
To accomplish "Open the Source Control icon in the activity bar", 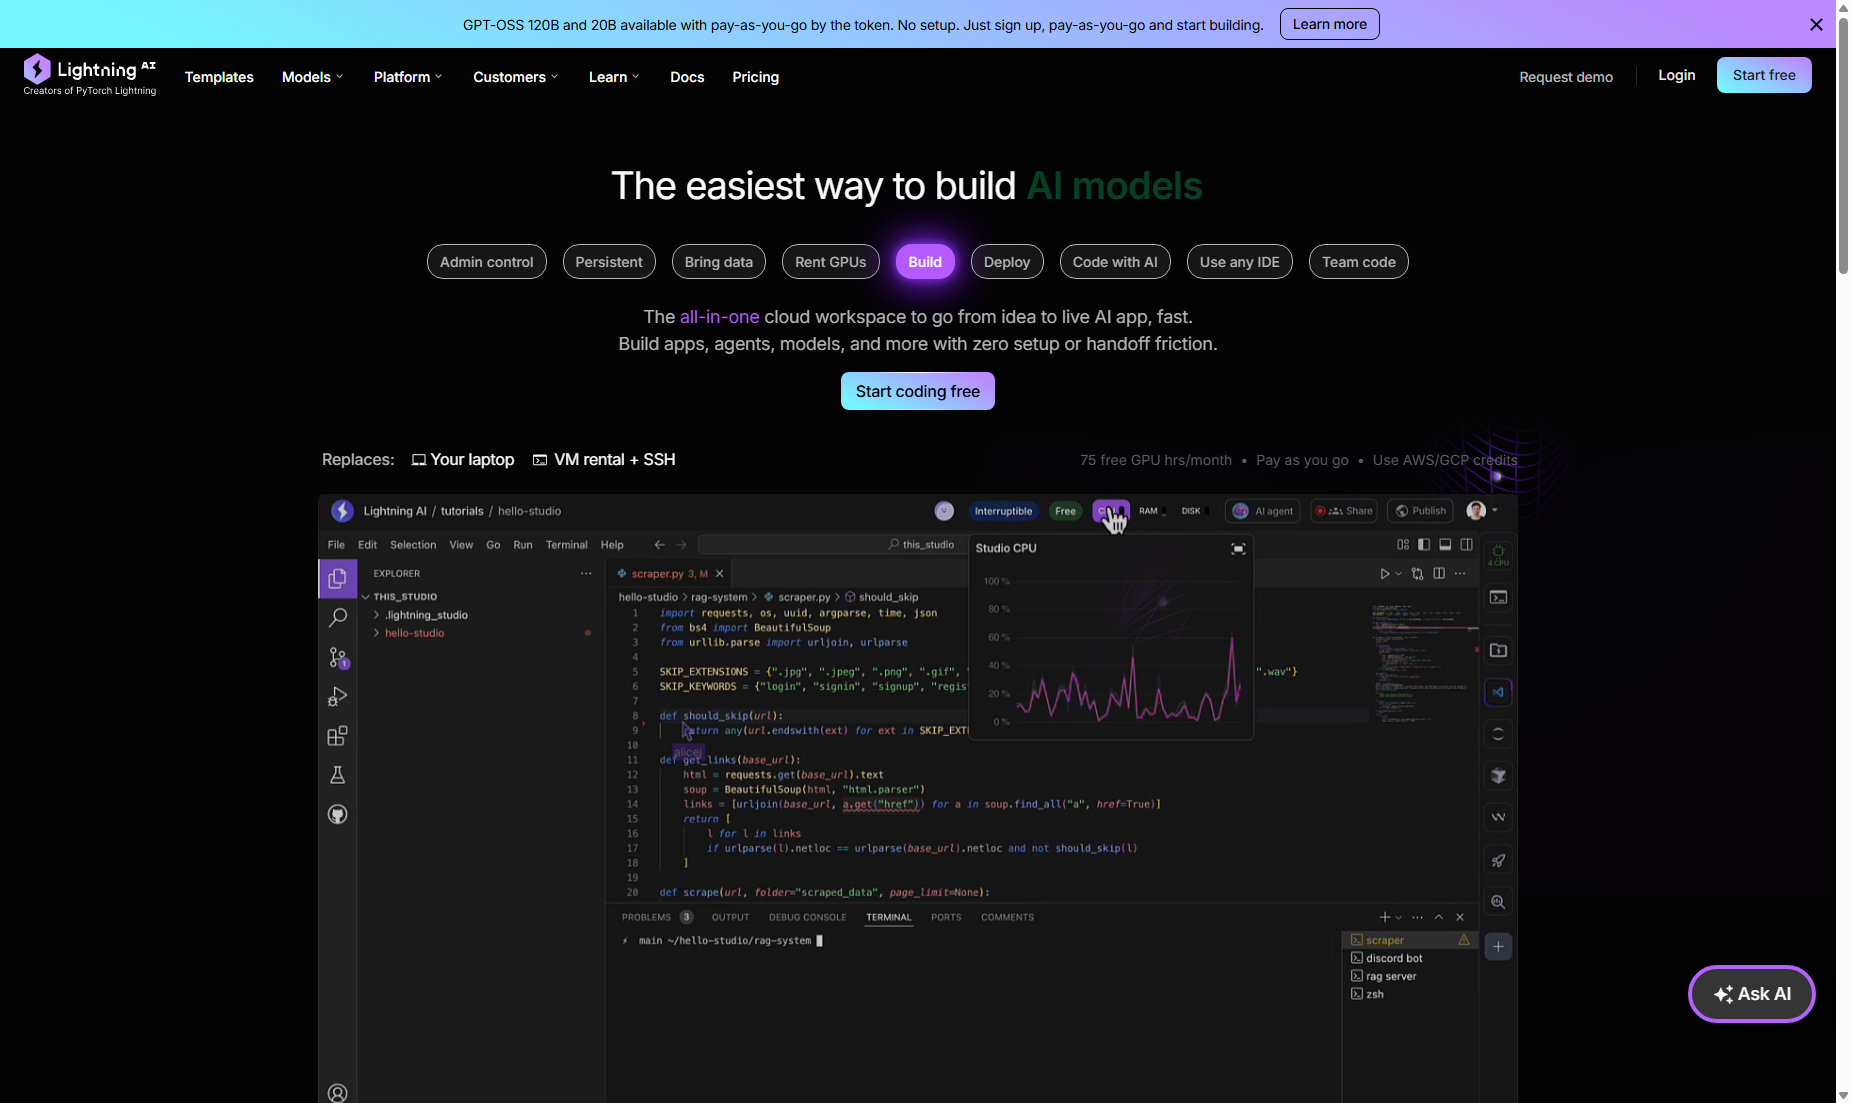I will [338, 657].
